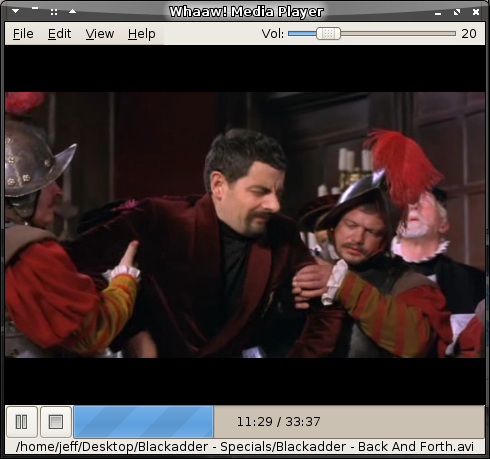This screenshot has height=459, width=490.
Task: Pause the video playback
Action: pyautogui.click(x=22, y=422)
